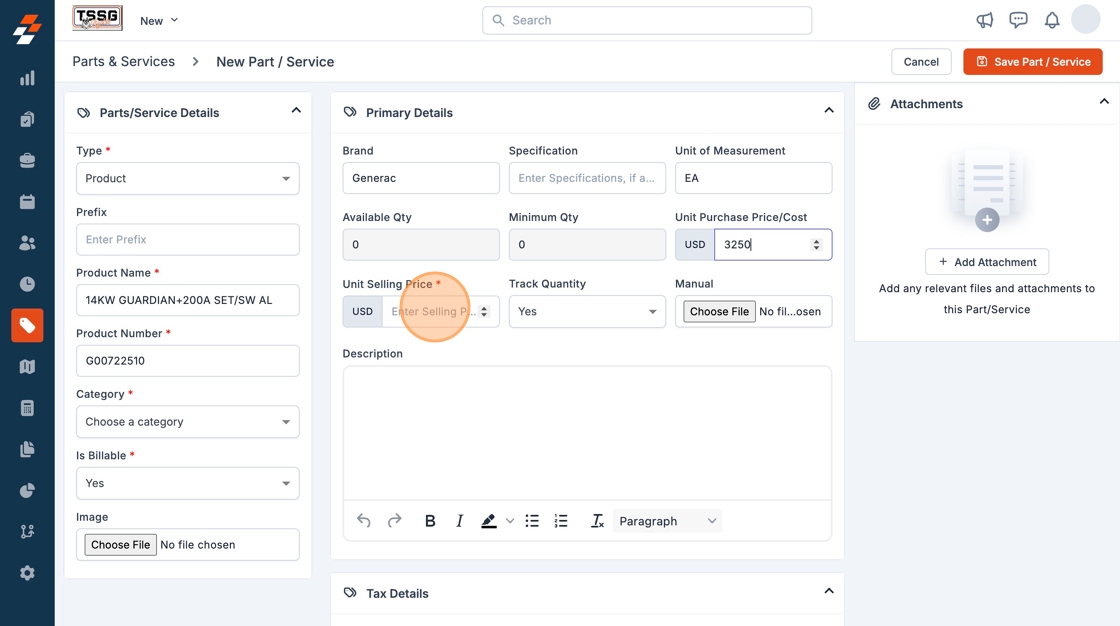The image size is (1120, 626).
Task: Click Save Part / Service button
Action: pos(1033,62)
